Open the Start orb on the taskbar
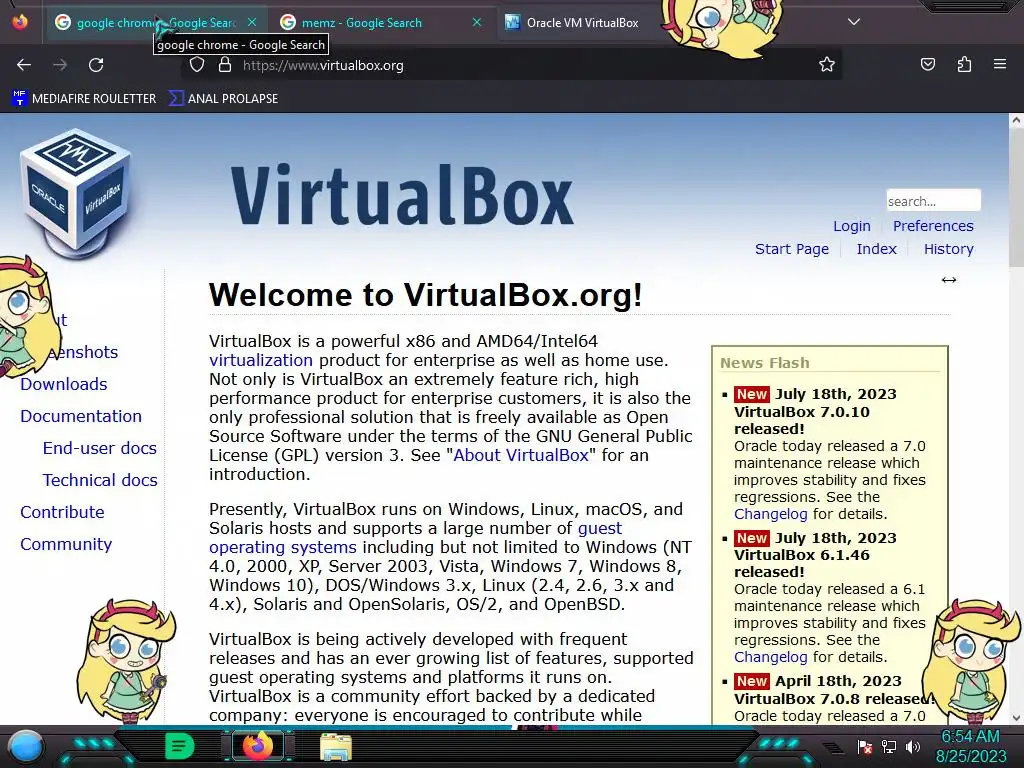 click(x=25, y=746)
